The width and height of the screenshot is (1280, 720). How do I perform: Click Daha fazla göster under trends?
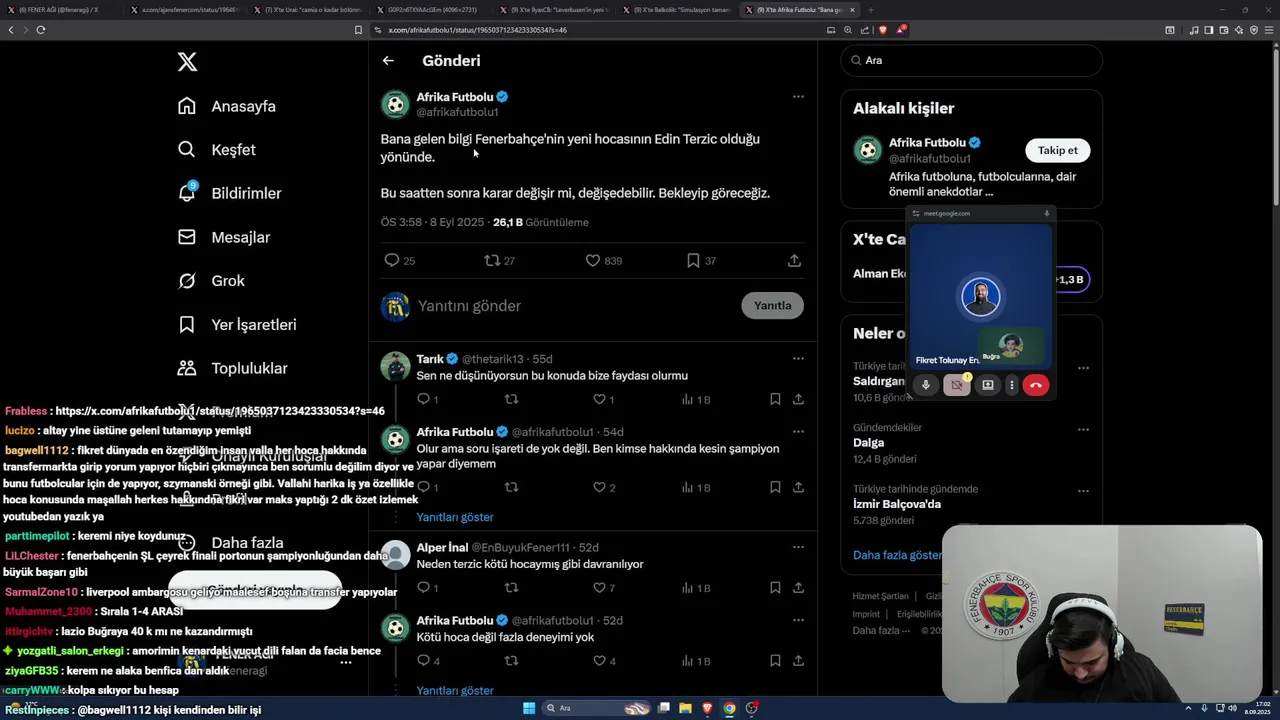tap(897, 554)
